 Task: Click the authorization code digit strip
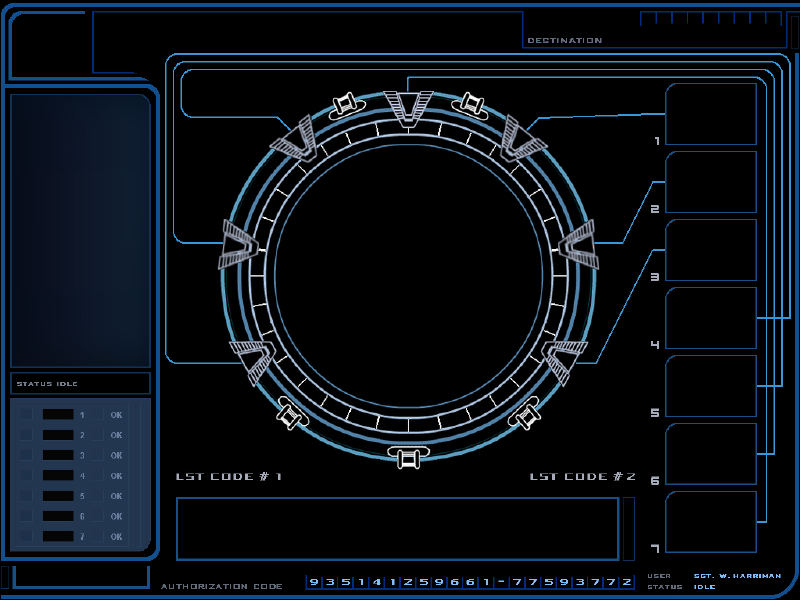470,582
